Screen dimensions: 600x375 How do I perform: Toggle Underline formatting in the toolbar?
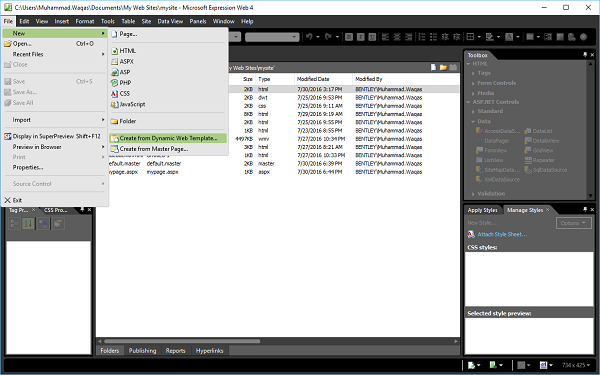pyautogui.click(x=372, y=37)
